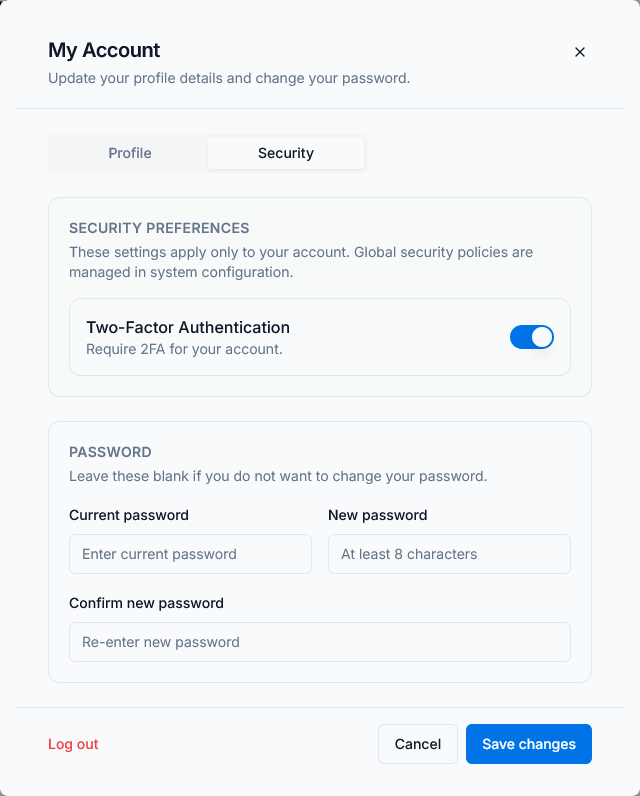
Task: Save changes to the account
Action: (529, 744)
